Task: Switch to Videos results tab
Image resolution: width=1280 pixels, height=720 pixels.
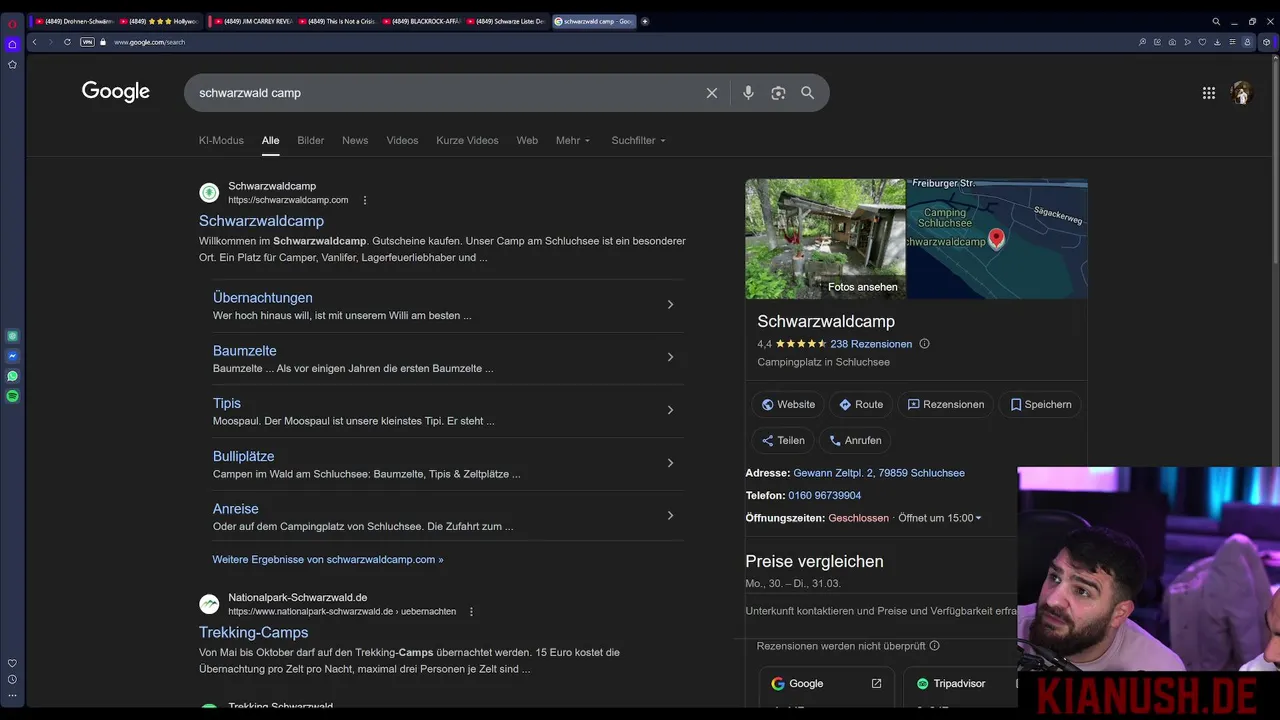Action: (x=403, y=140)
